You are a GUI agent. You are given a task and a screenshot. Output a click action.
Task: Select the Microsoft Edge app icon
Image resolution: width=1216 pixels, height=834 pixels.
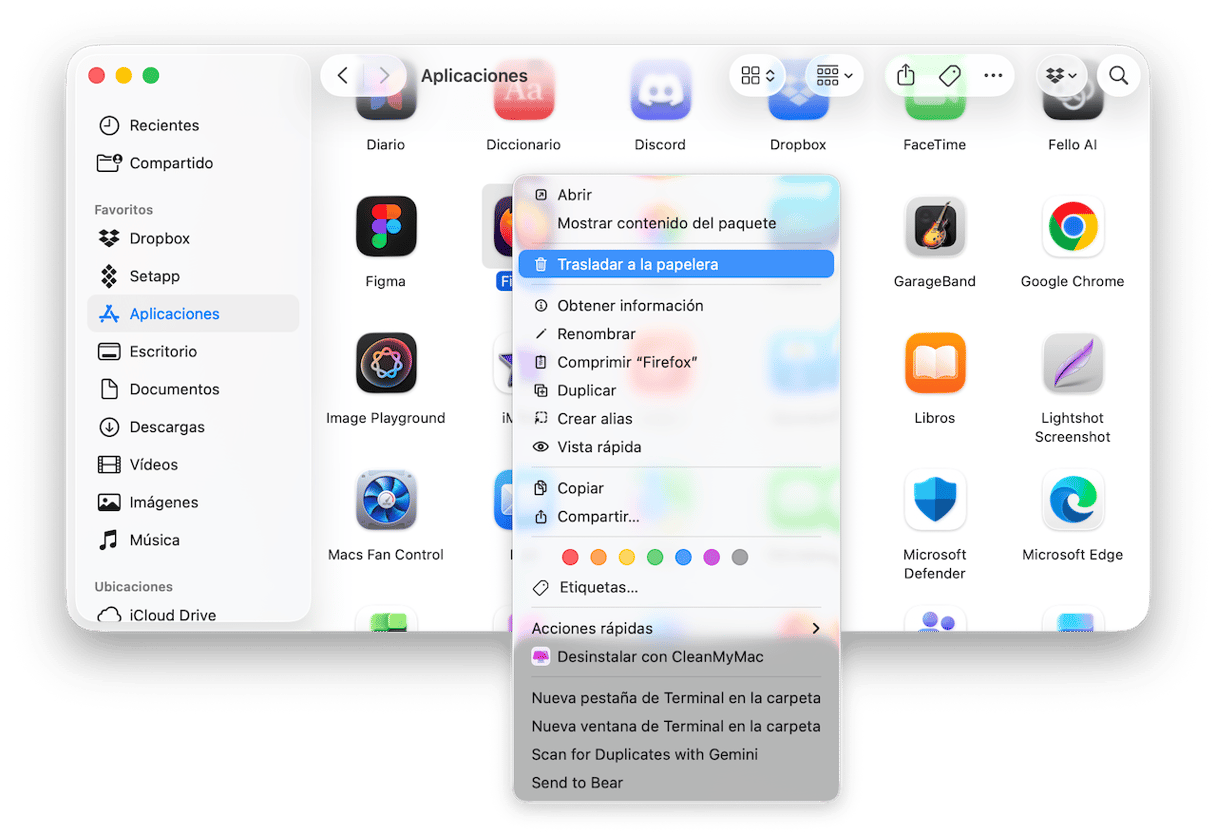1072,500
